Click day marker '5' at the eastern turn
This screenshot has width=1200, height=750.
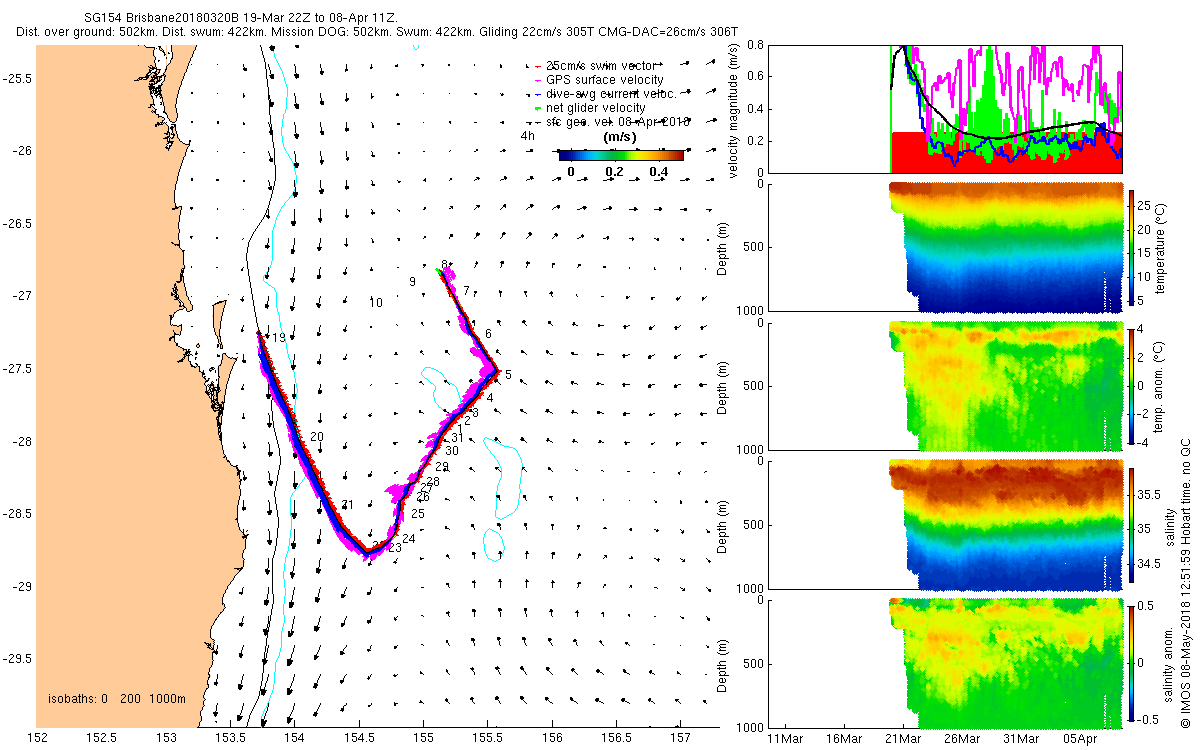coord(508,375)
